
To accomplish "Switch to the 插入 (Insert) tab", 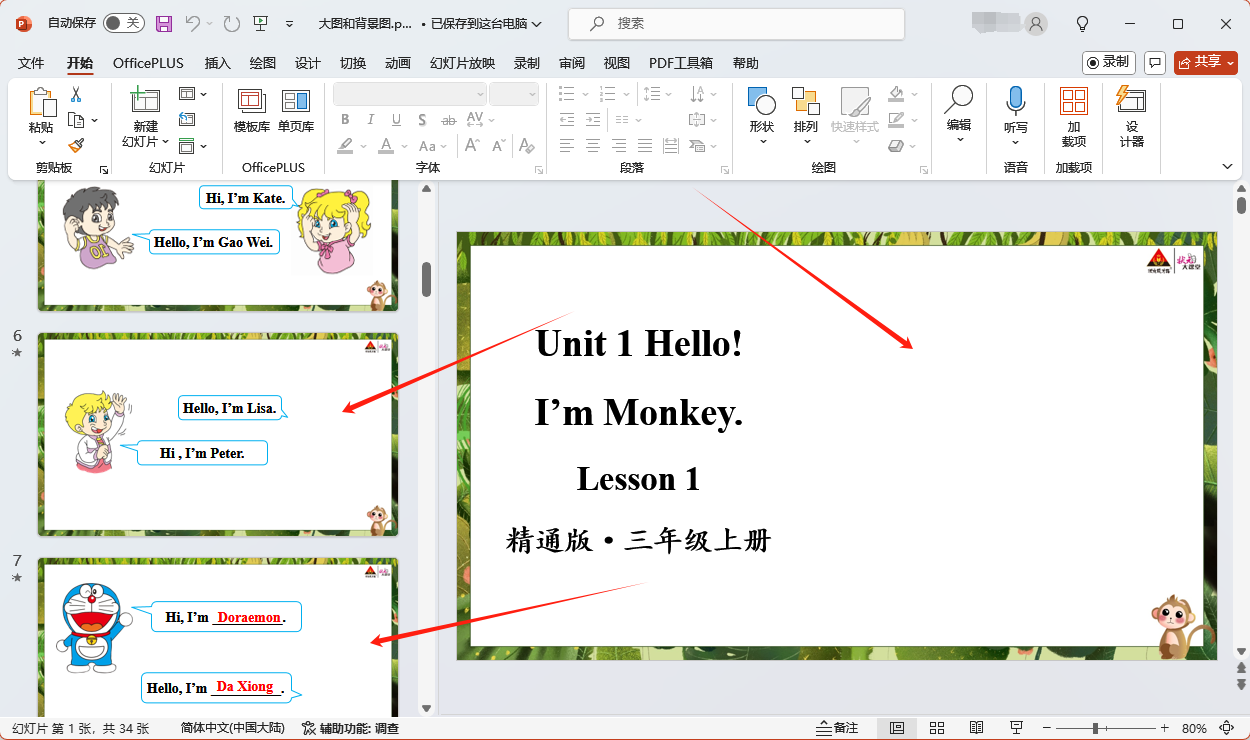I will point(218,62).
